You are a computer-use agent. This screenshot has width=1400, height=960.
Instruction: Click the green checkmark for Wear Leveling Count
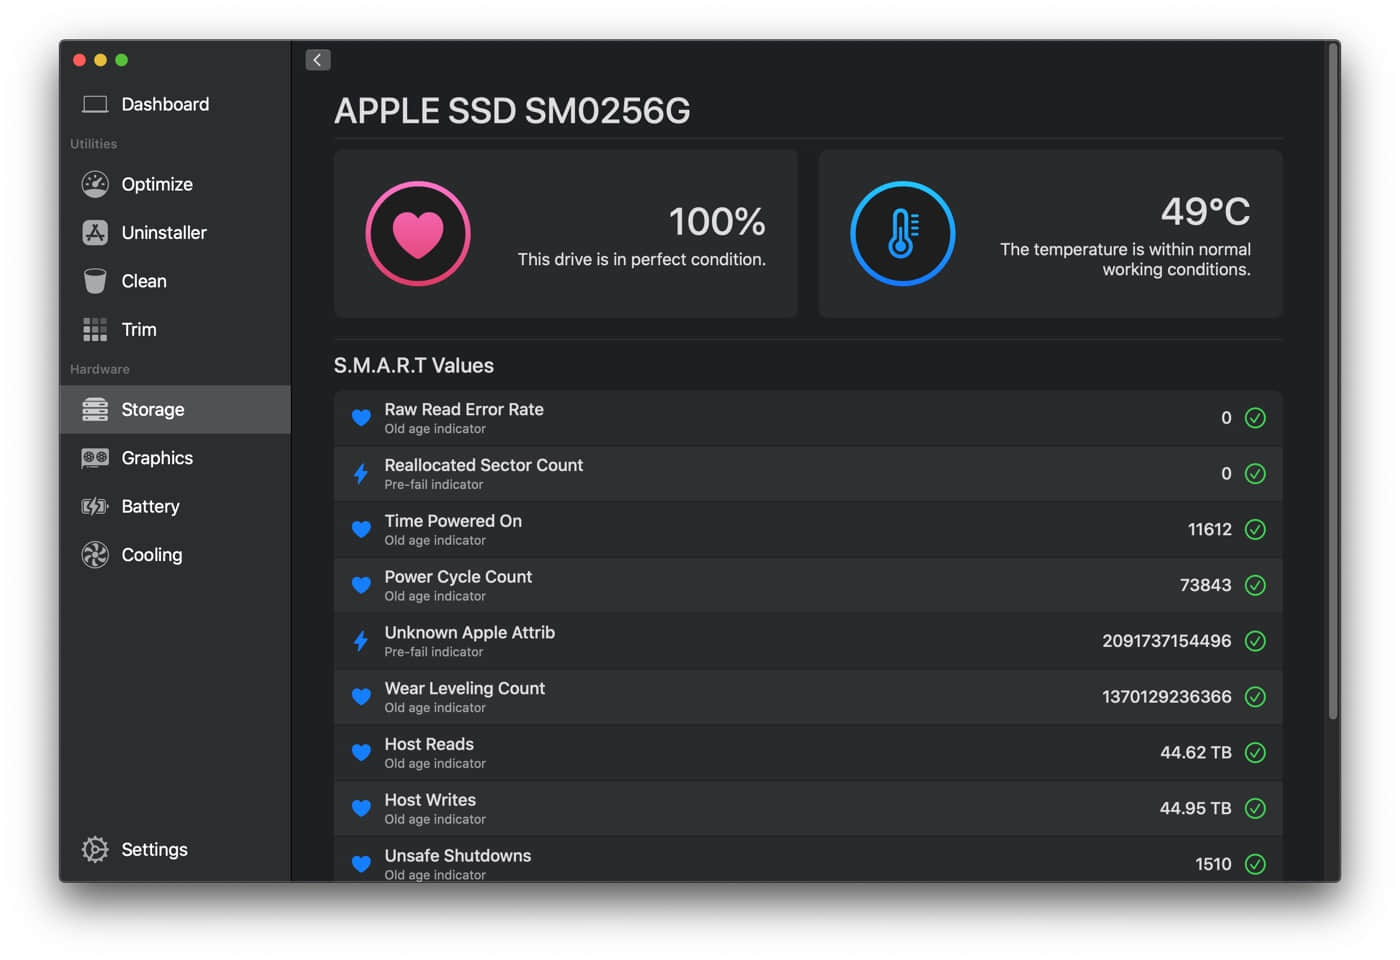click(1255, 697)
